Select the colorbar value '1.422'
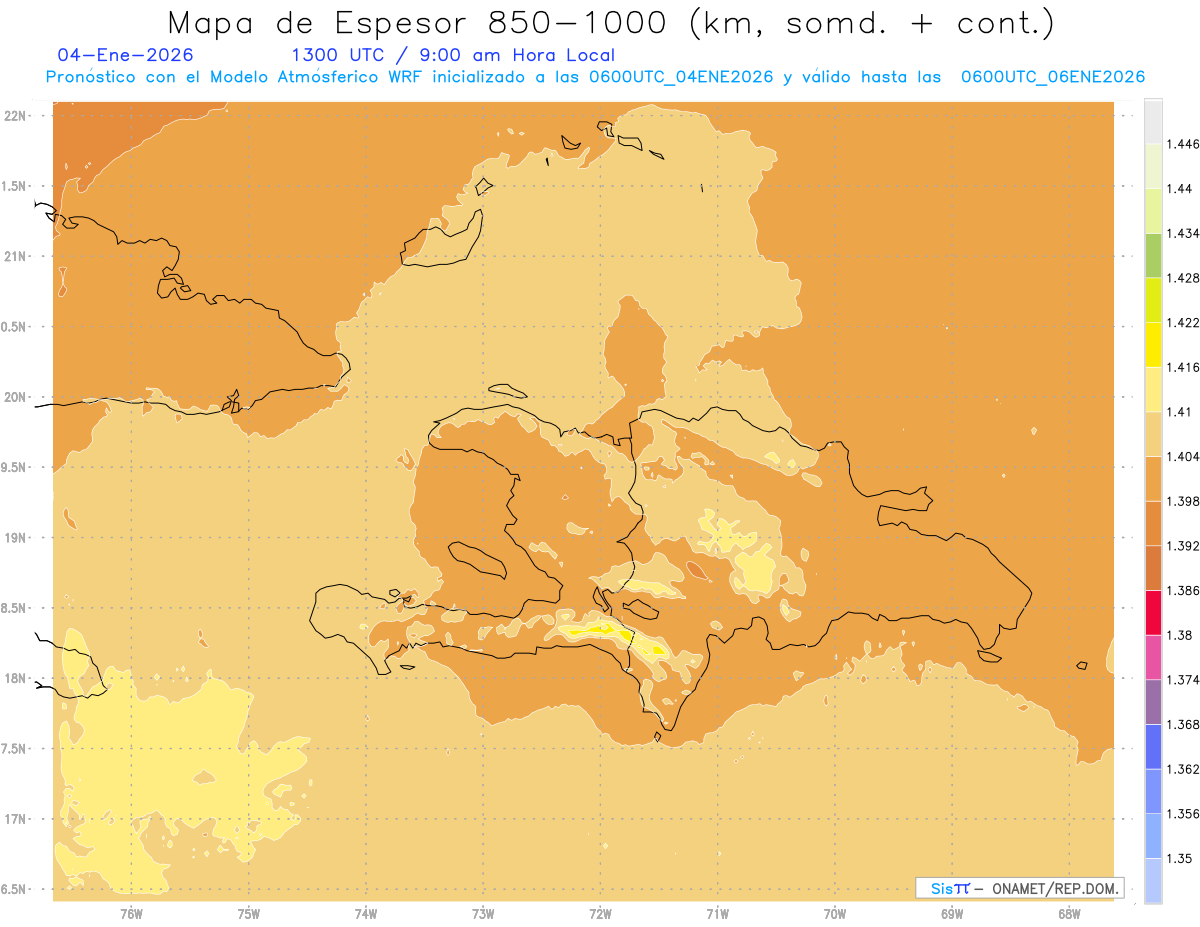Screen dimensions: 1200x927 [1183, 322]
